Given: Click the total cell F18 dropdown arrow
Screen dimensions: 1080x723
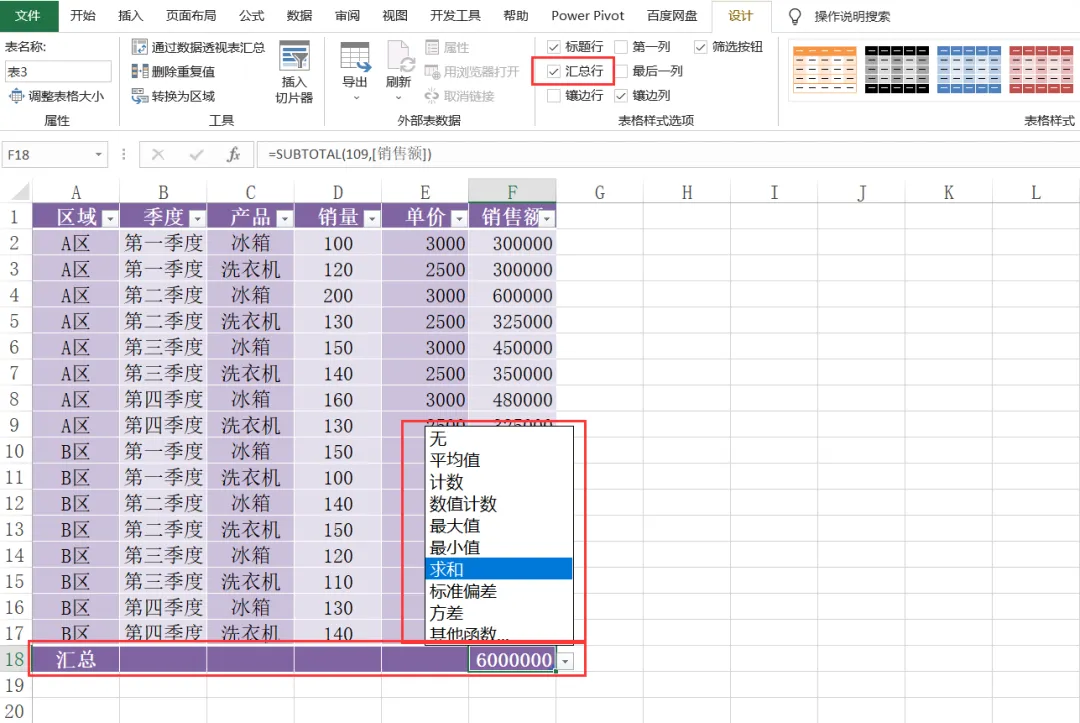Looking at the screenshot, I should 565,661.
